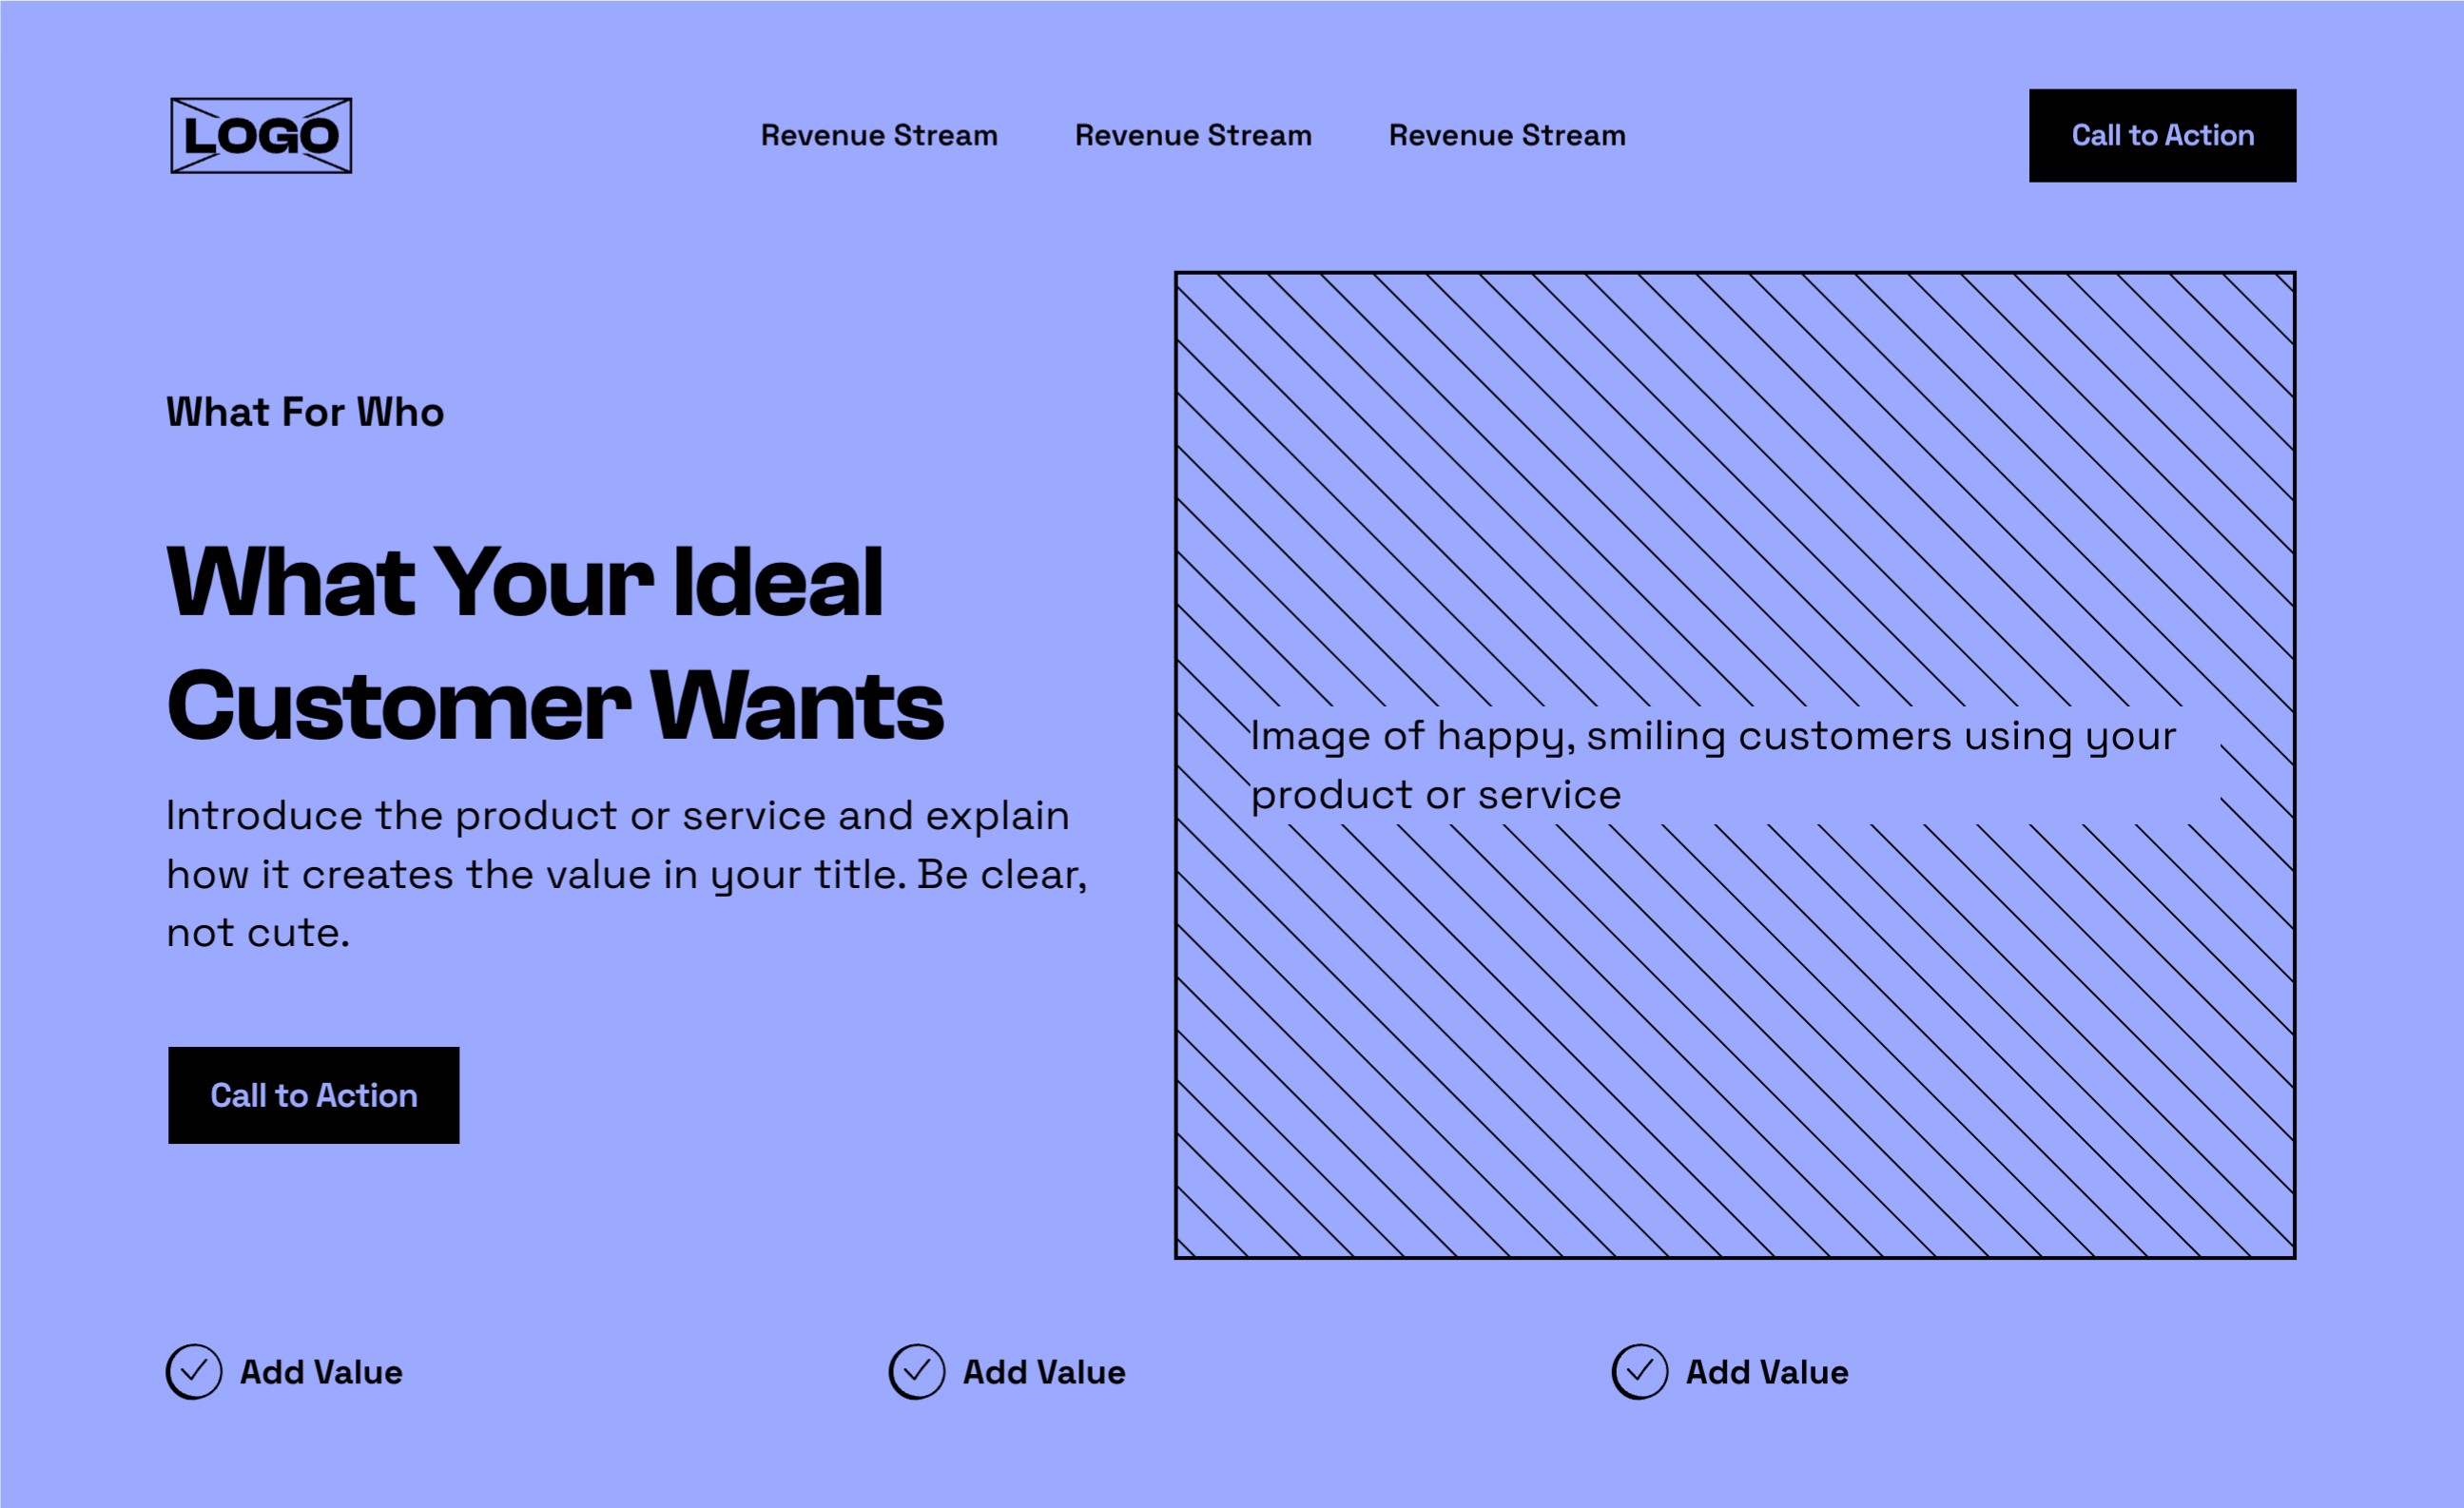Select the hatched area below the image caption
Screen dimensions: 2464x1508
click(1735, 1040)
